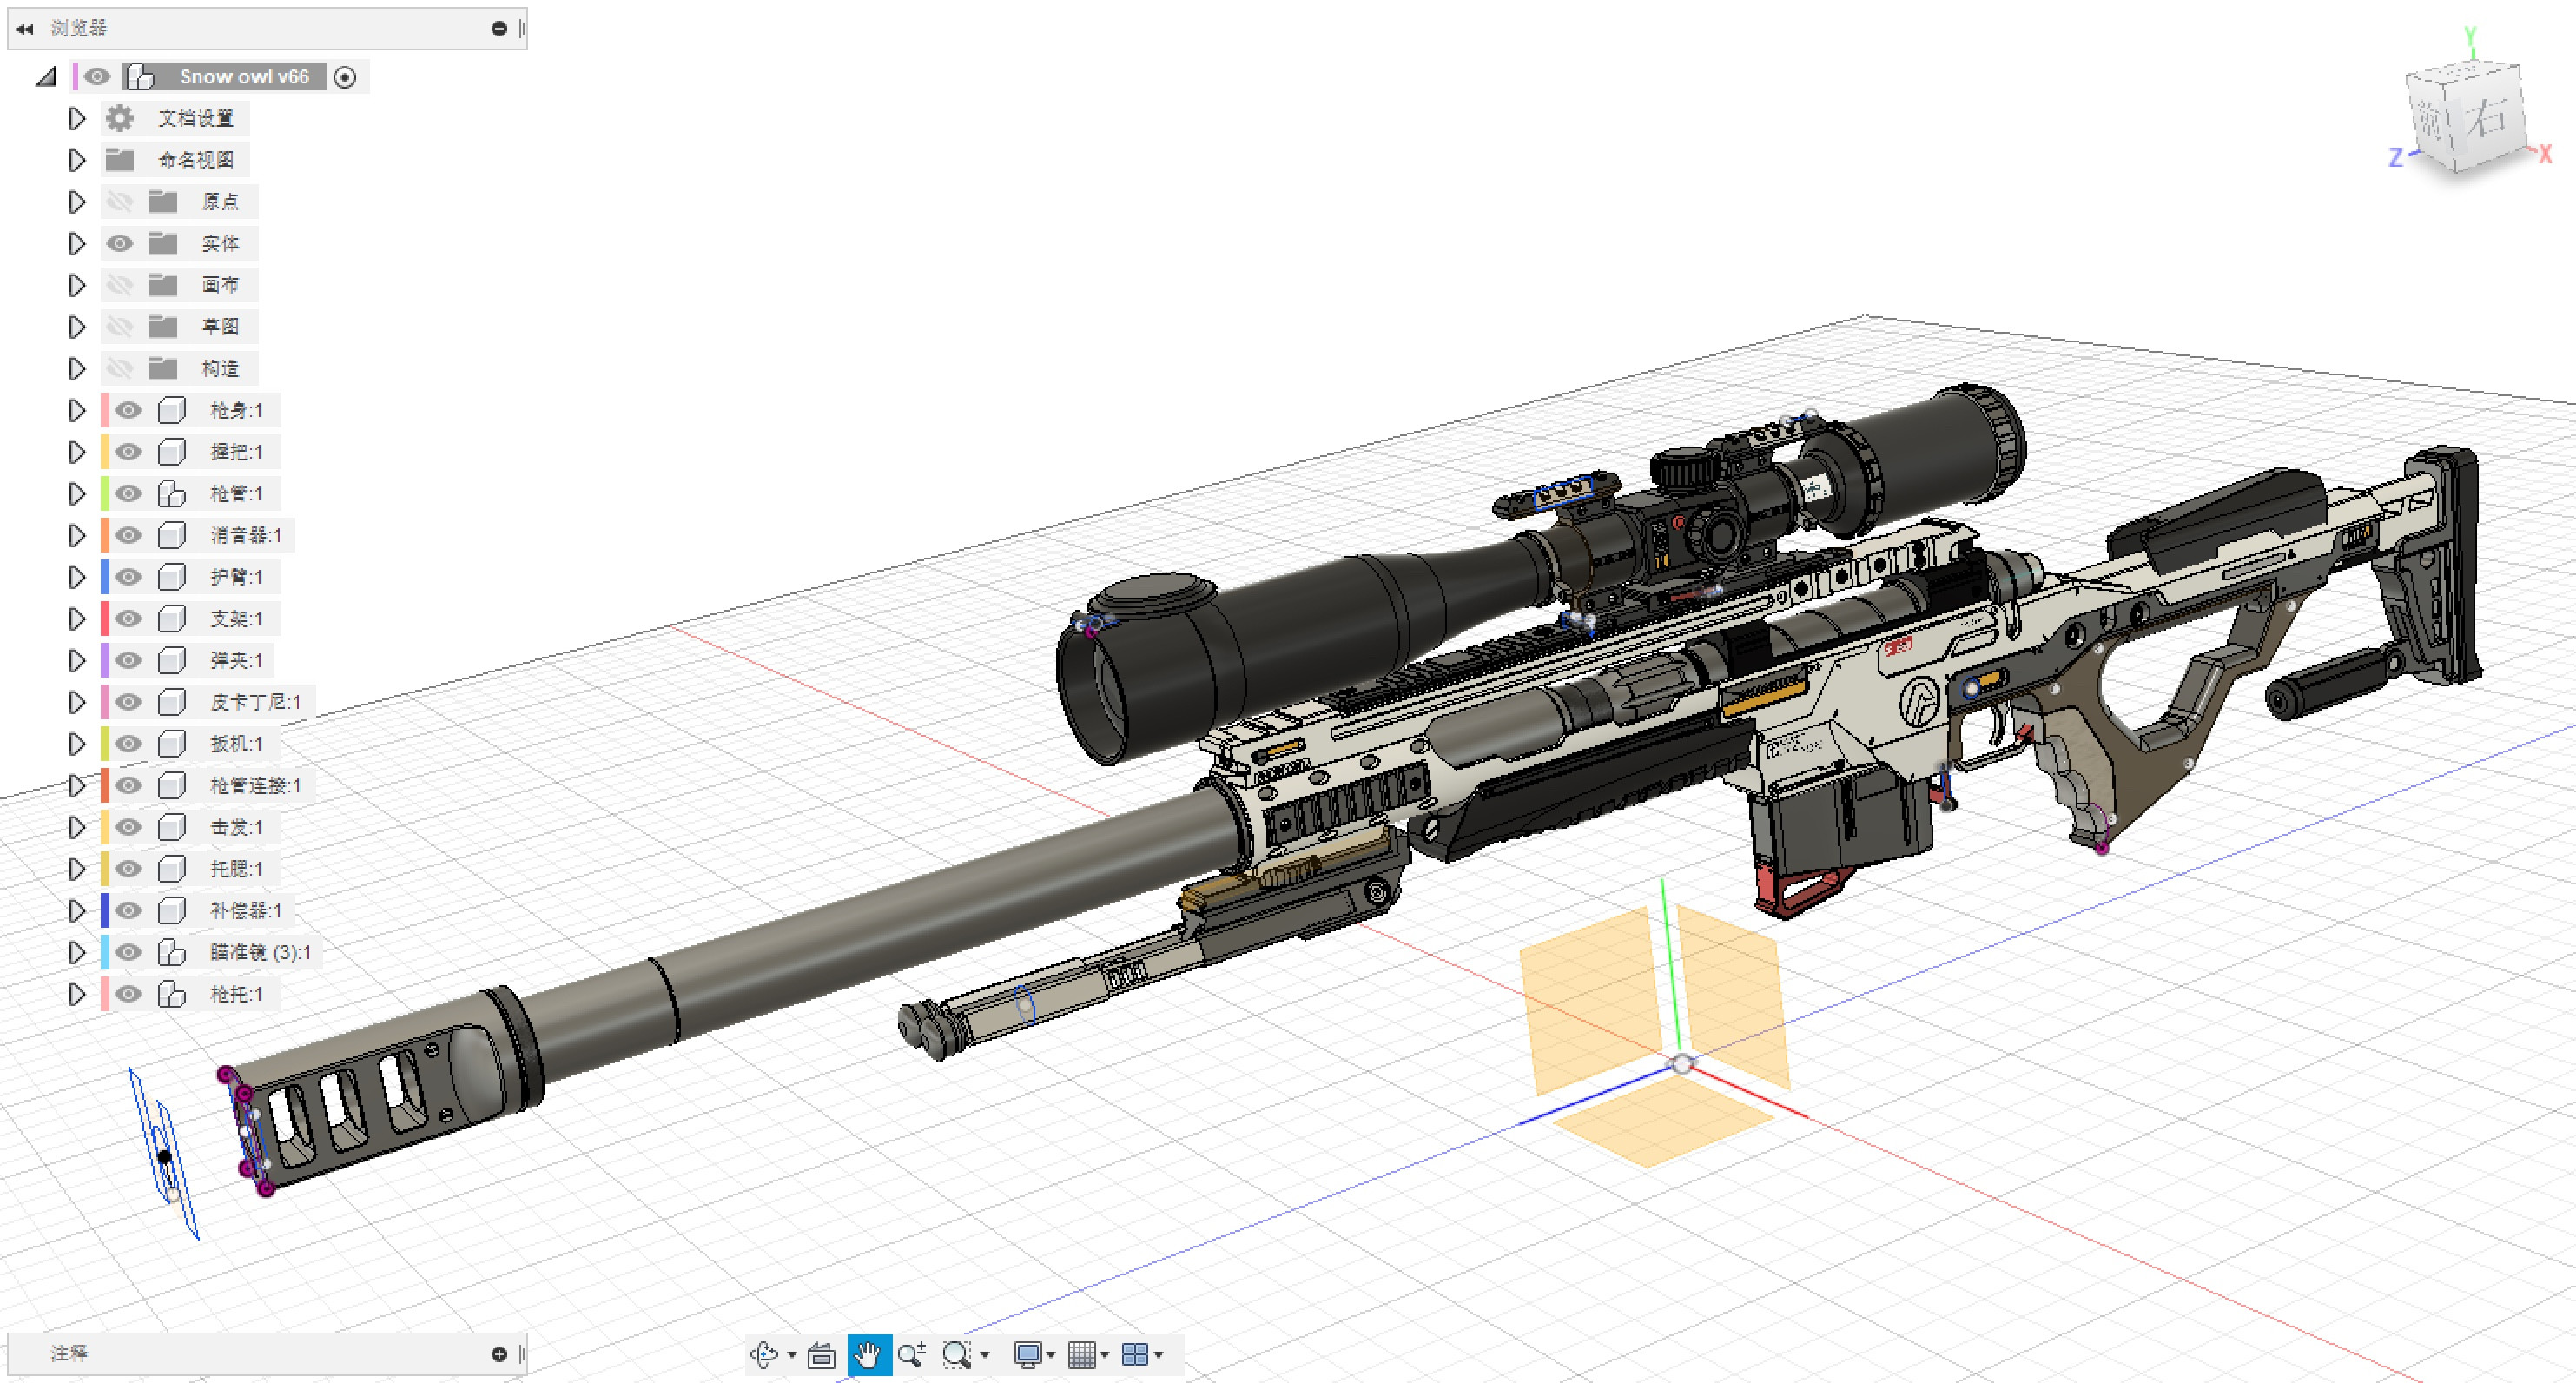The width and height of the screenshot is (2576, 1383).
Task: Click component icon beside 弹夹:1
Action: point(172,660)
